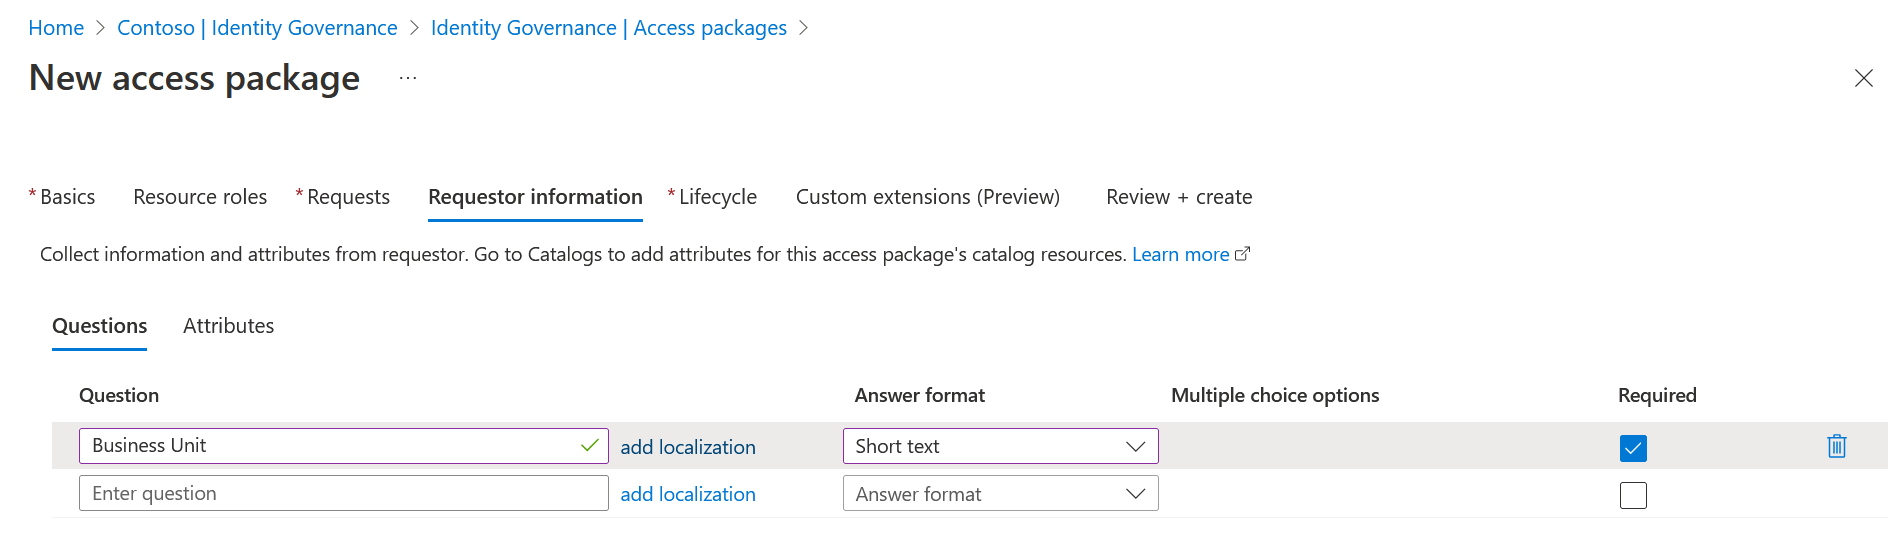The width and height of the screenshot is (1894, 544).
Task: Switch to the Requests tab
Action: (x=348, y=197)
